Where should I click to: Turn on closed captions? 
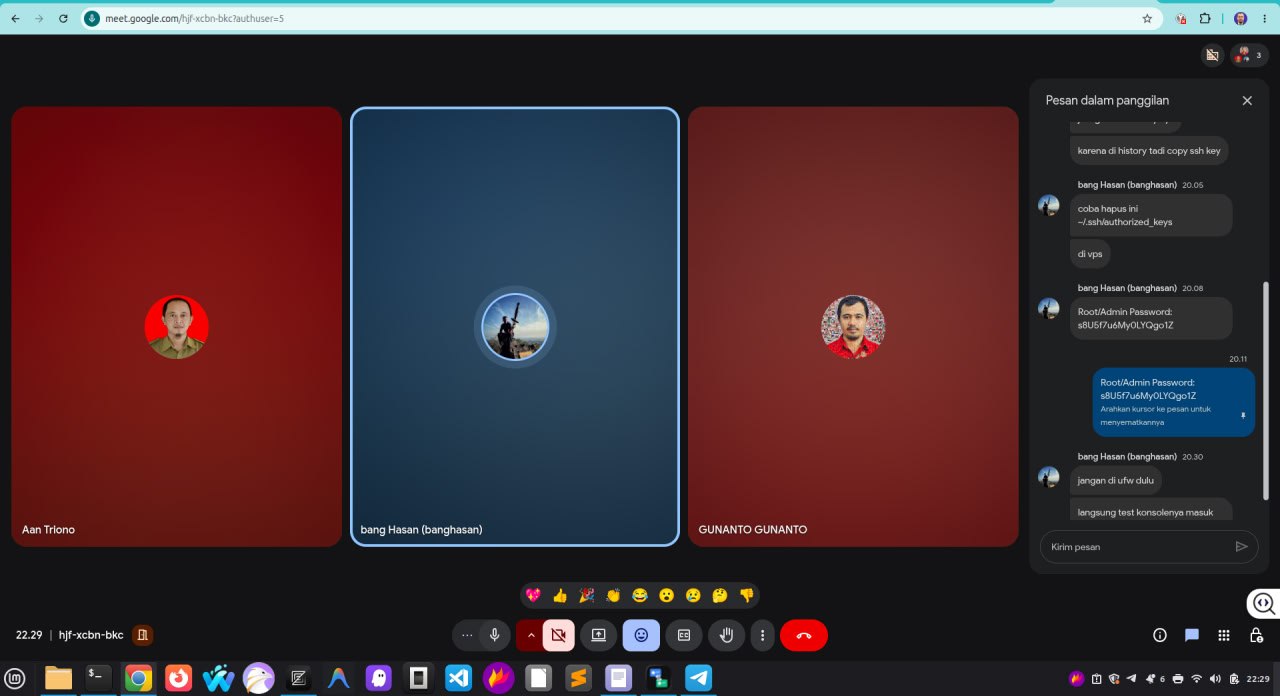click(x=684, y=635)
